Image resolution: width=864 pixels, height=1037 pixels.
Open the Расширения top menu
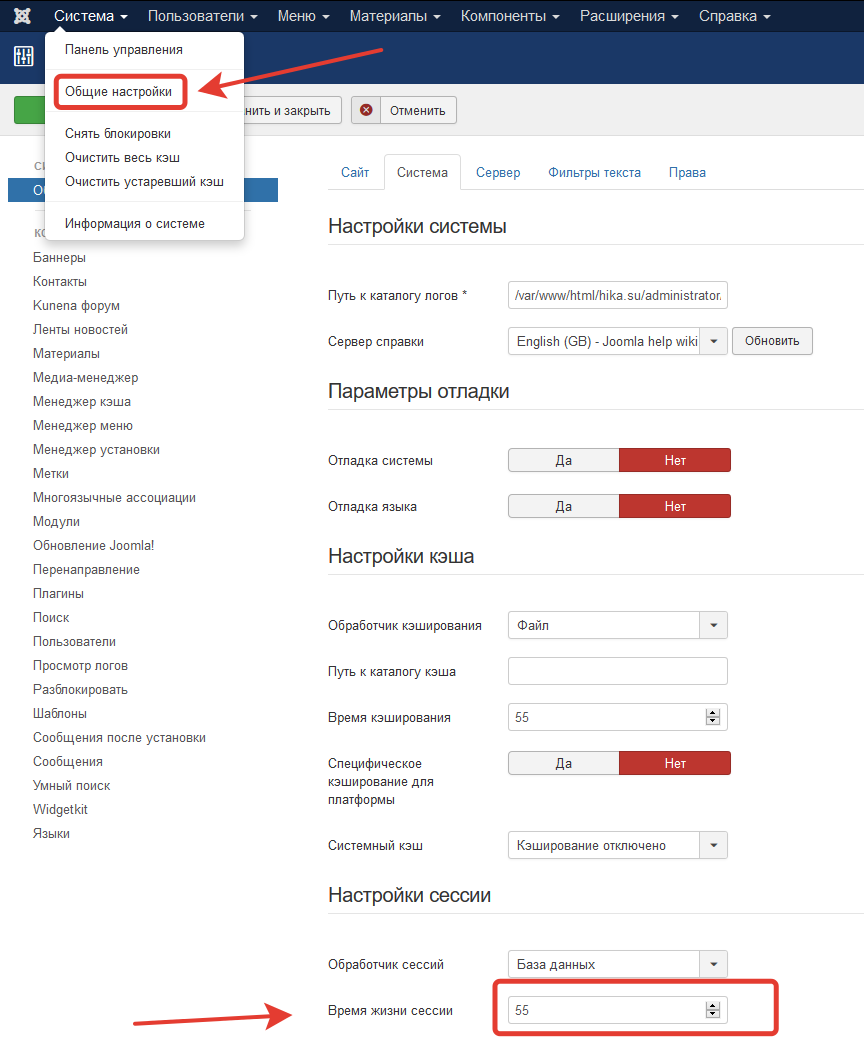pyautogui.click(x=629, y=16)
